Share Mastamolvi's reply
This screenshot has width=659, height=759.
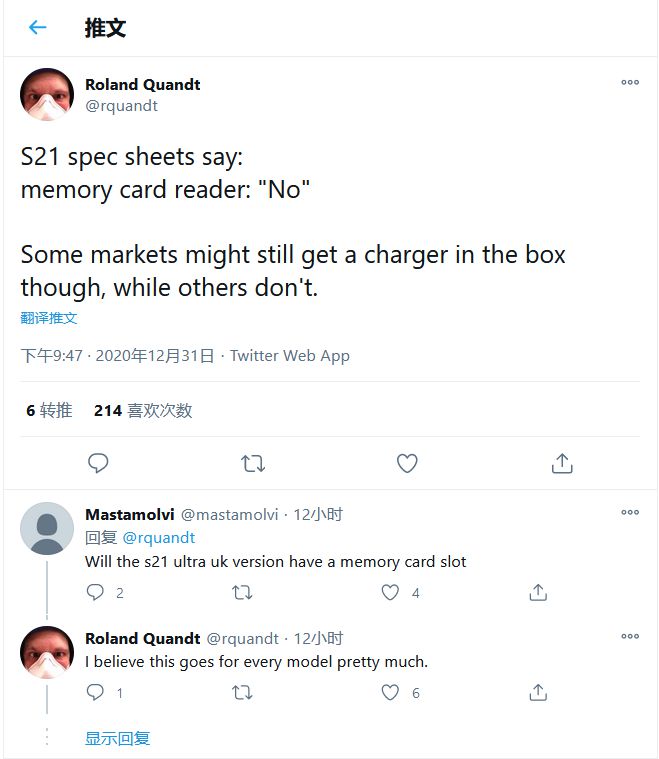pyautogui.click(x=538, y=592)
